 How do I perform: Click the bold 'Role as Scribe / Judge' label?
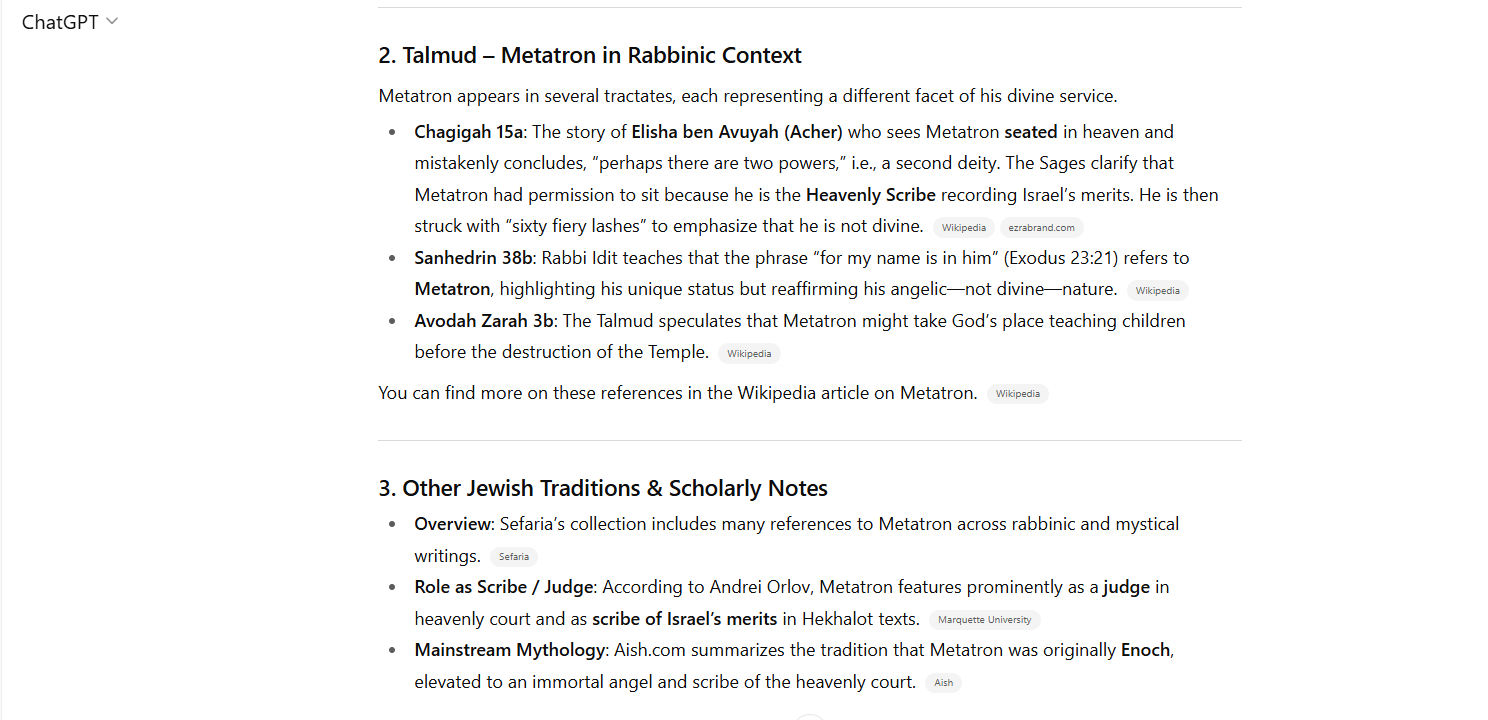click(x=504, y=587)
